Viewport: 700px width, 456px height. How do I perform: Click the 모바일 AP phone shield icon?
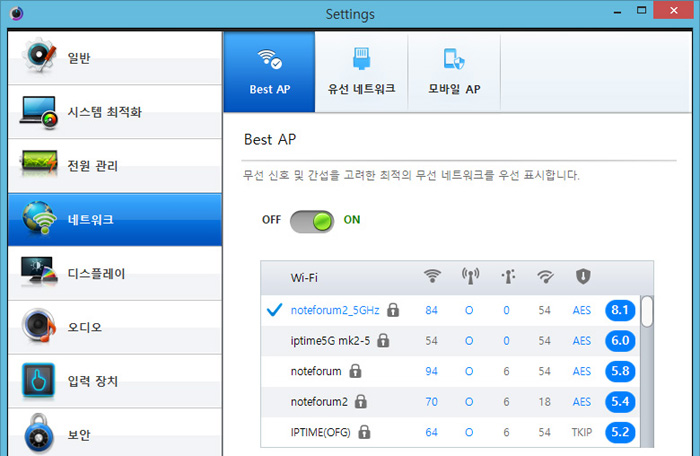(x=454, y=59)
